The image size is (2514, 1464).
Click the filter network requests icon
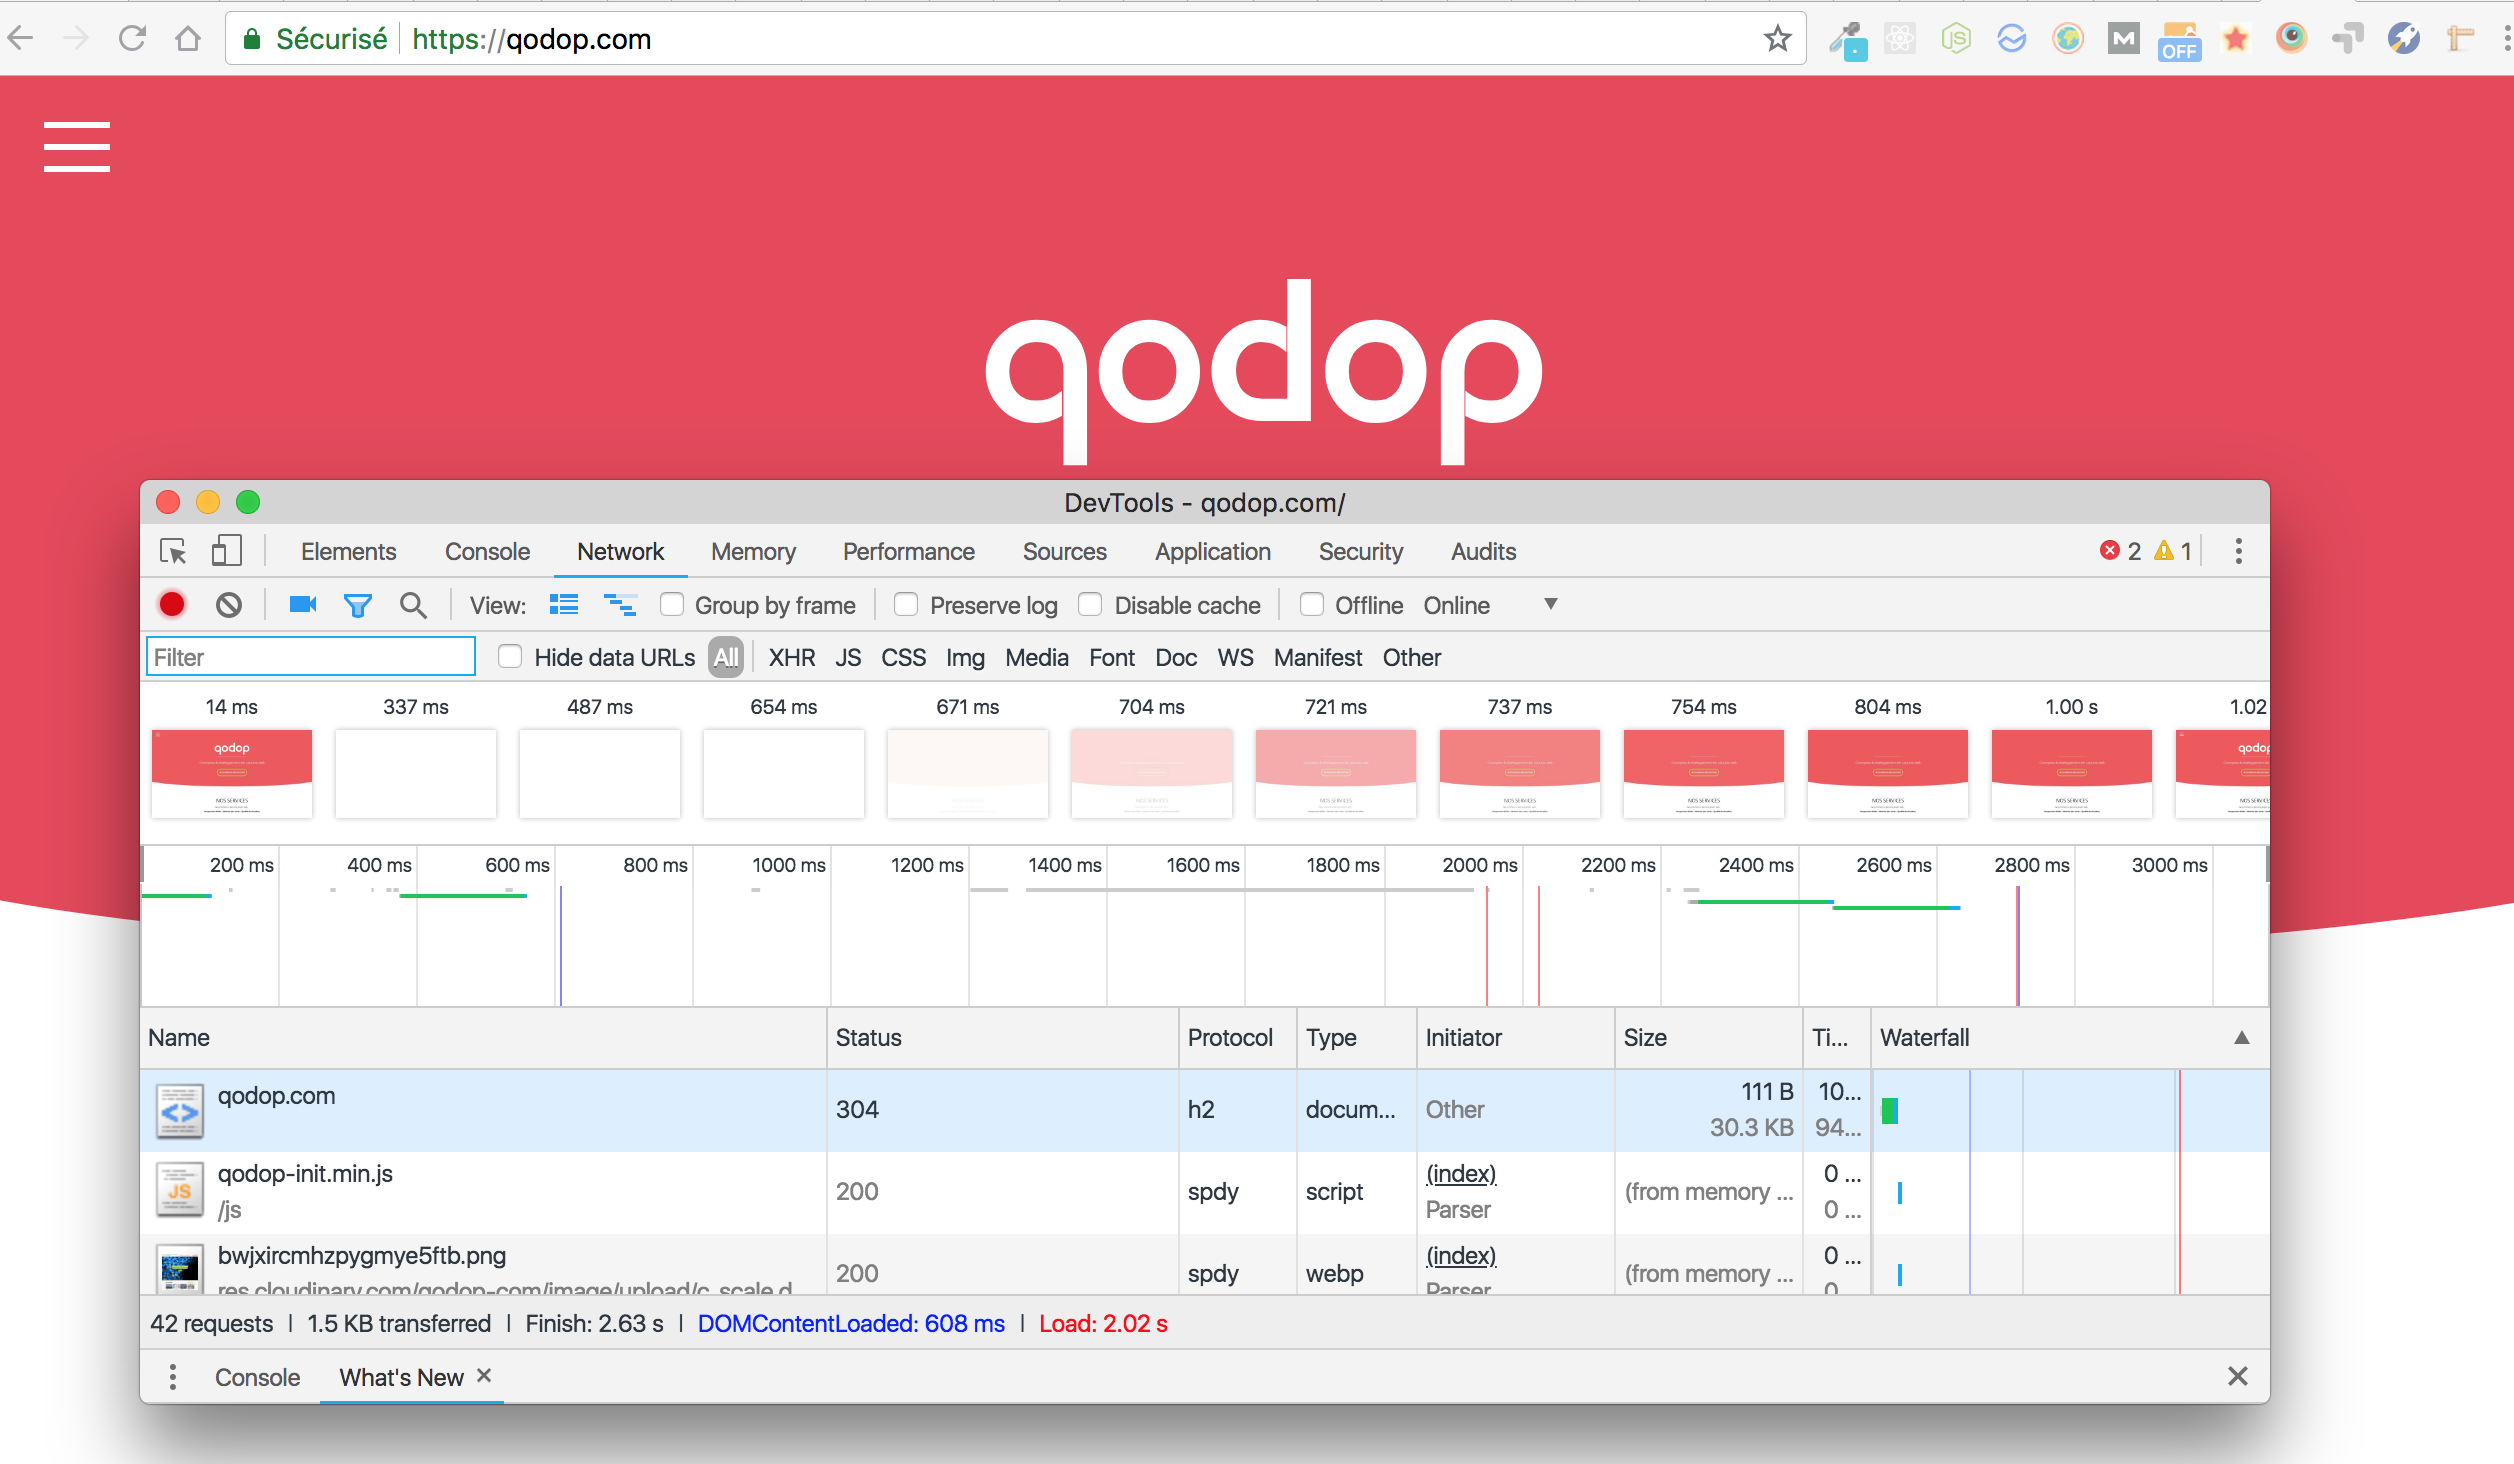click(x=354, y=605)
